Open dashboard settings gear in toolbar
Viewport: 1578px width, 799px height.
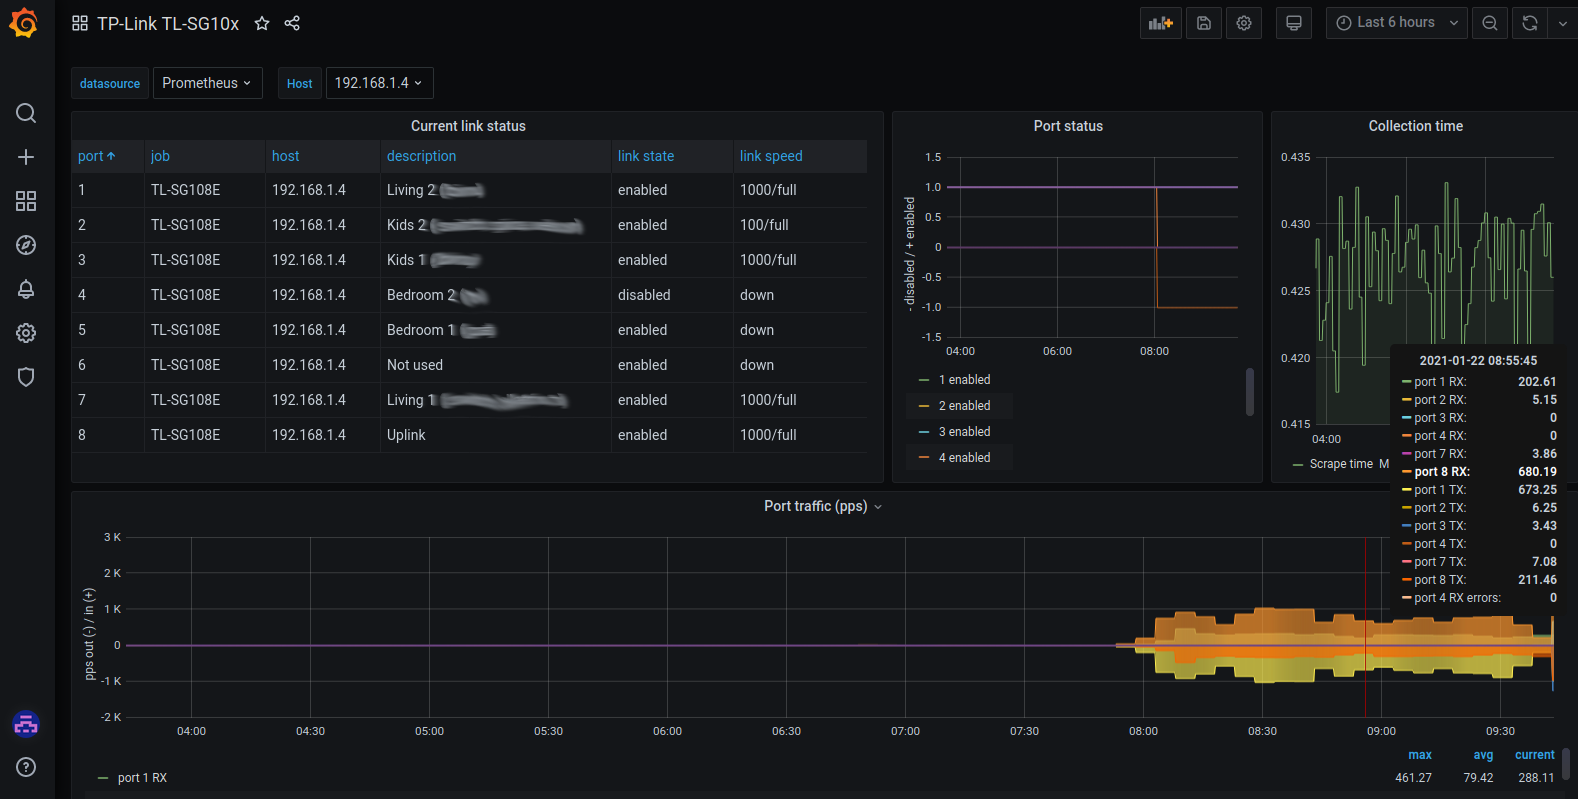coord(1244,23)
